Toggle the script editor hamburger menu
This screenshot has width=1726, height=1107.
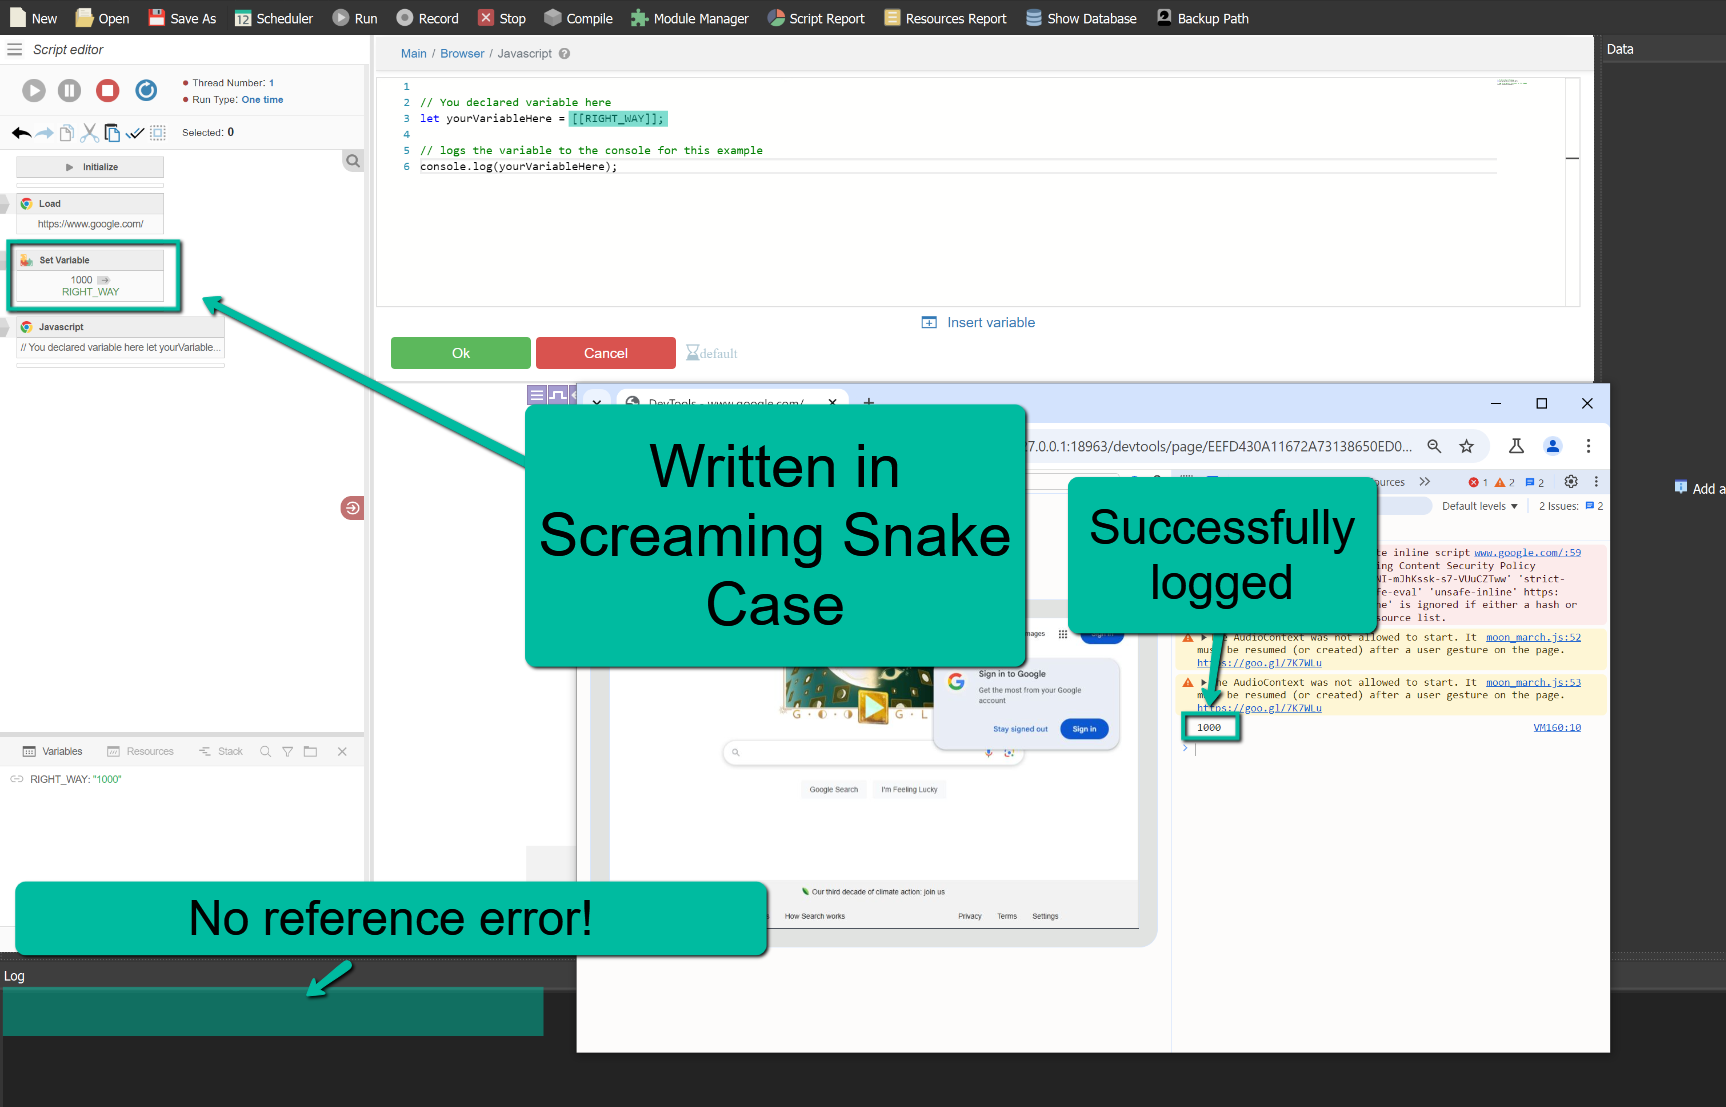(x=15, y=50)
